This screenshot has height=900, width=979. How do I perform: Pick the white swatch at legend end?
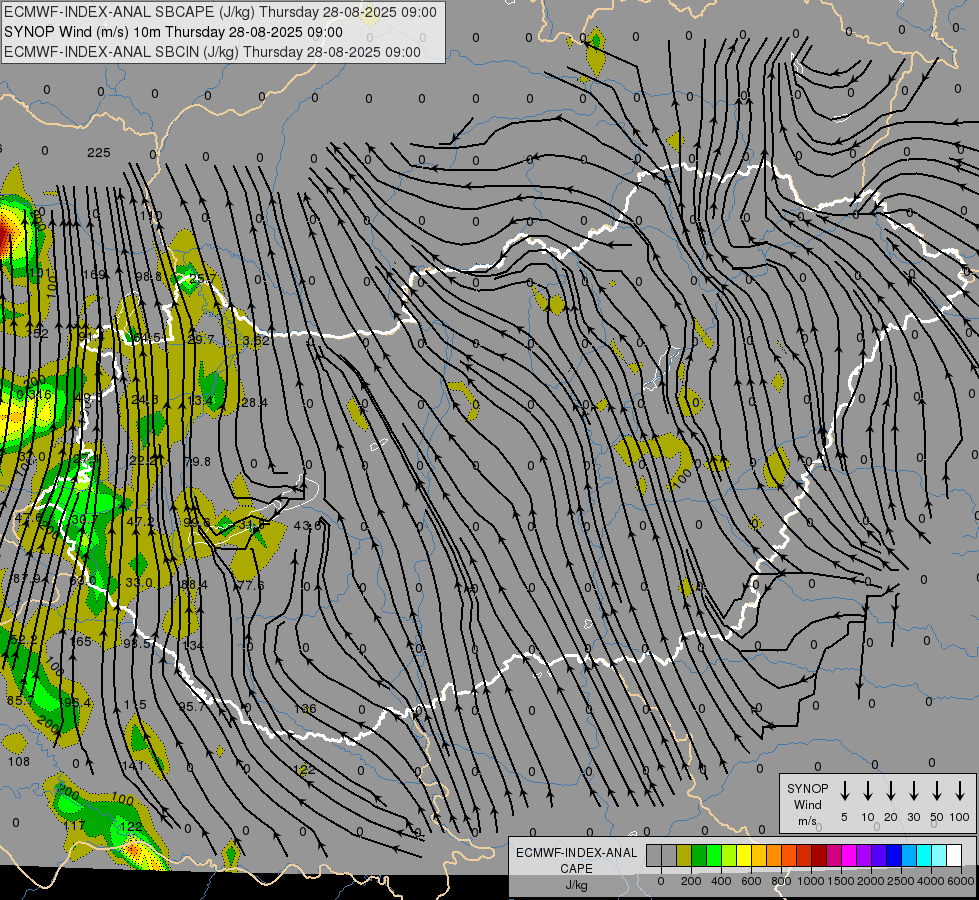click(953, 855)
